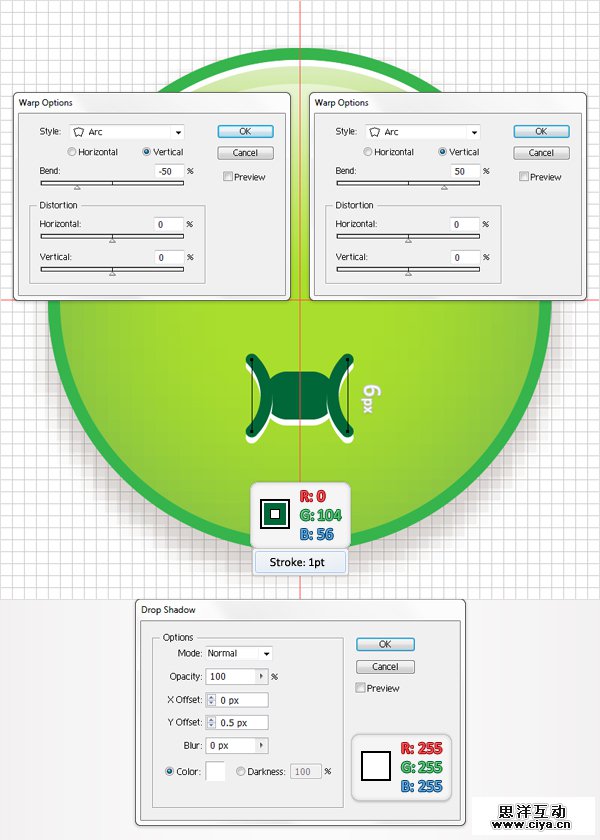Open Style dropdown in right Warp dialog
This screenshot has height=840, width=600.
point(474,132)
